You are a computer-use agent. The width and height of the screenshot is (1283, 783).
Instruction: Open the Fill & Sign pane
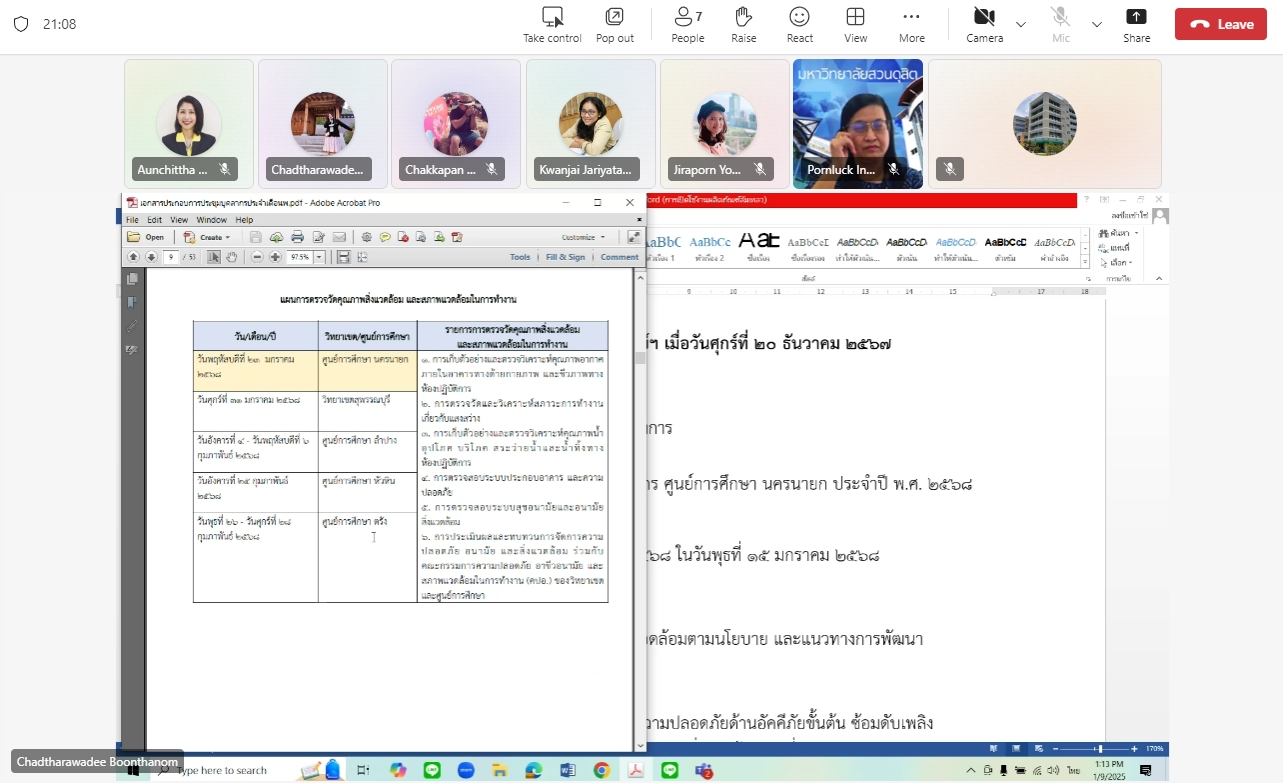(x=565, y=257)
